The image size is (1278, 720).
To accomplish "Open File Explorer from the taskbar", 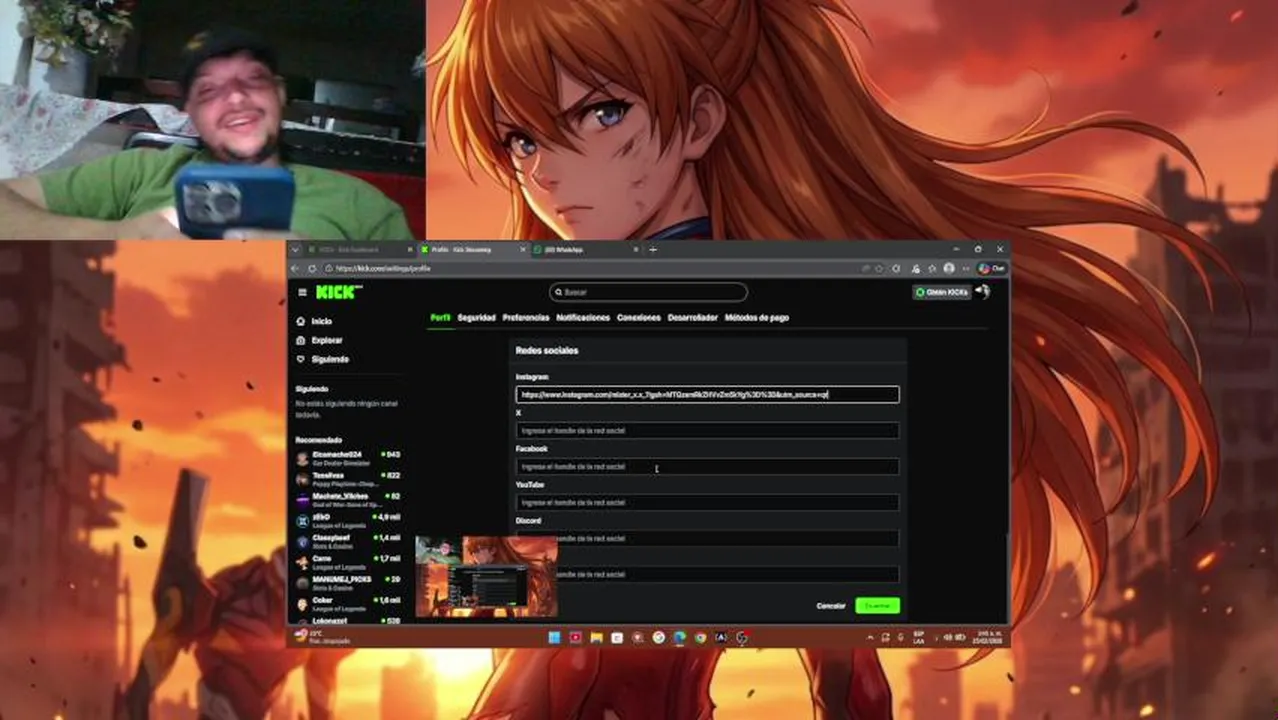I will click(596, 637).
